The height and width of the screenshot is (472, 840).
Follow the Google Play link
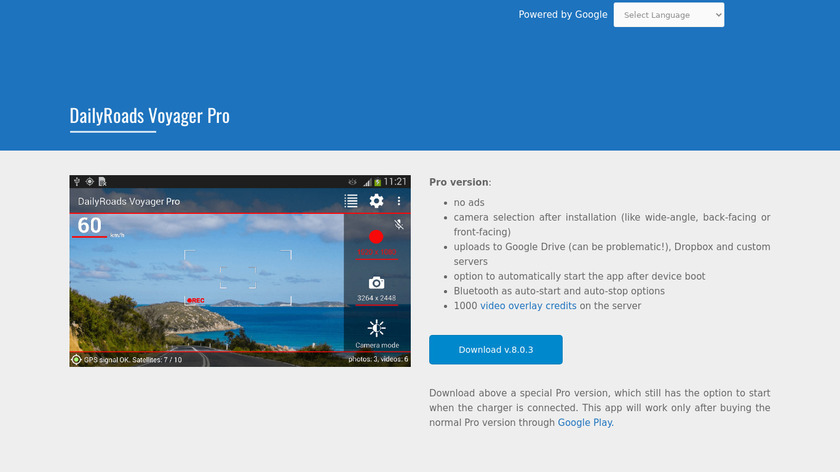[585, 422]
